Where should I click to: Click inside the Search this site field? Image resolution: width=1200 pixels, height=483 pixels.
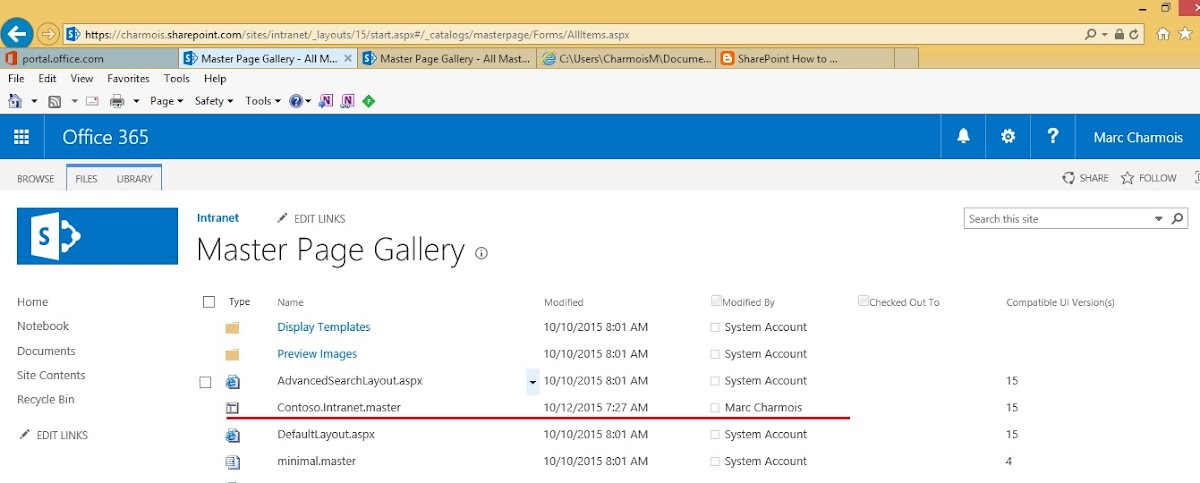[1058, 219]
